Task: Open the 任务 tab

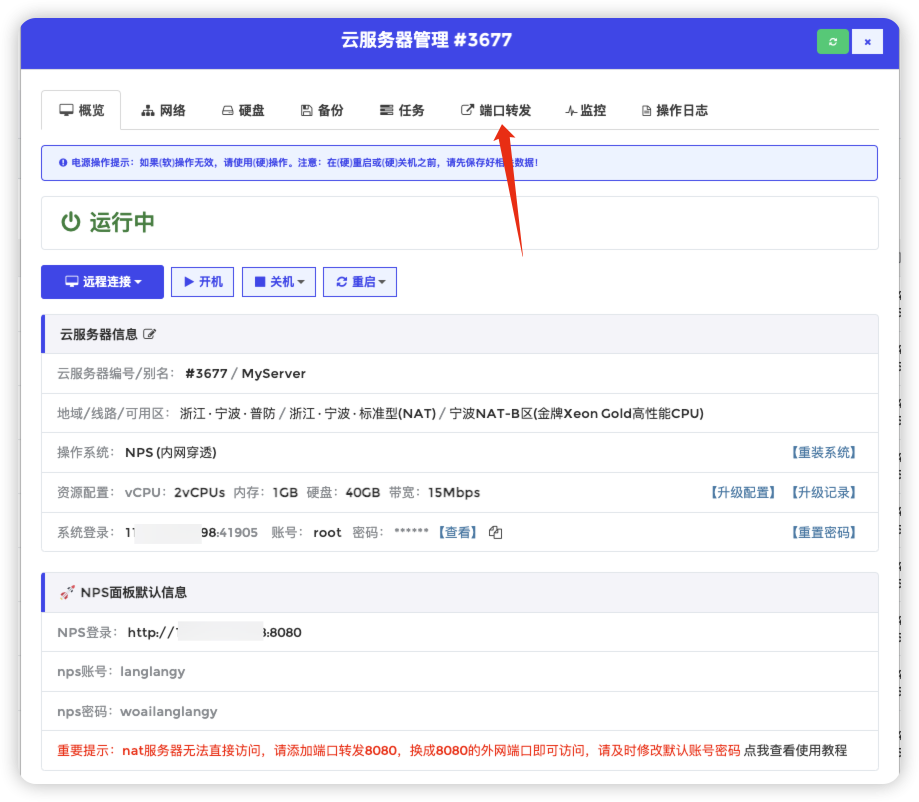Action: (402, 110)
